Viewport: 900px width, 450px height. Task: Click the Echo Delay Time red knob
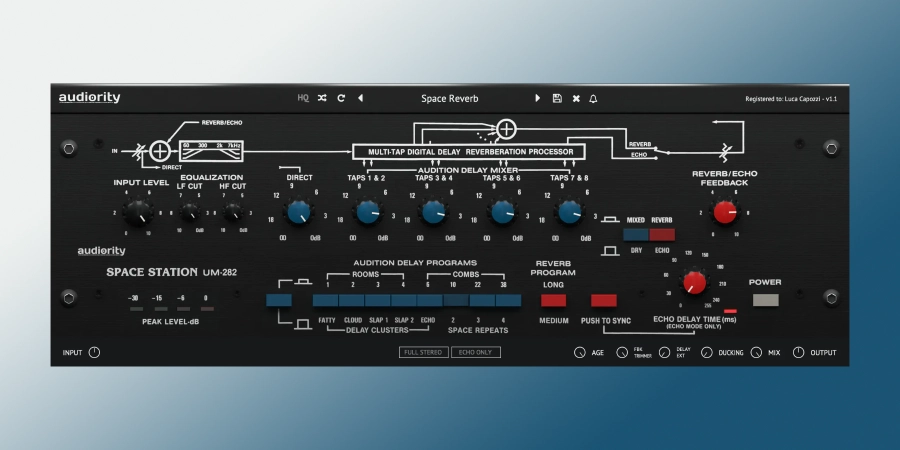(694, 282)
